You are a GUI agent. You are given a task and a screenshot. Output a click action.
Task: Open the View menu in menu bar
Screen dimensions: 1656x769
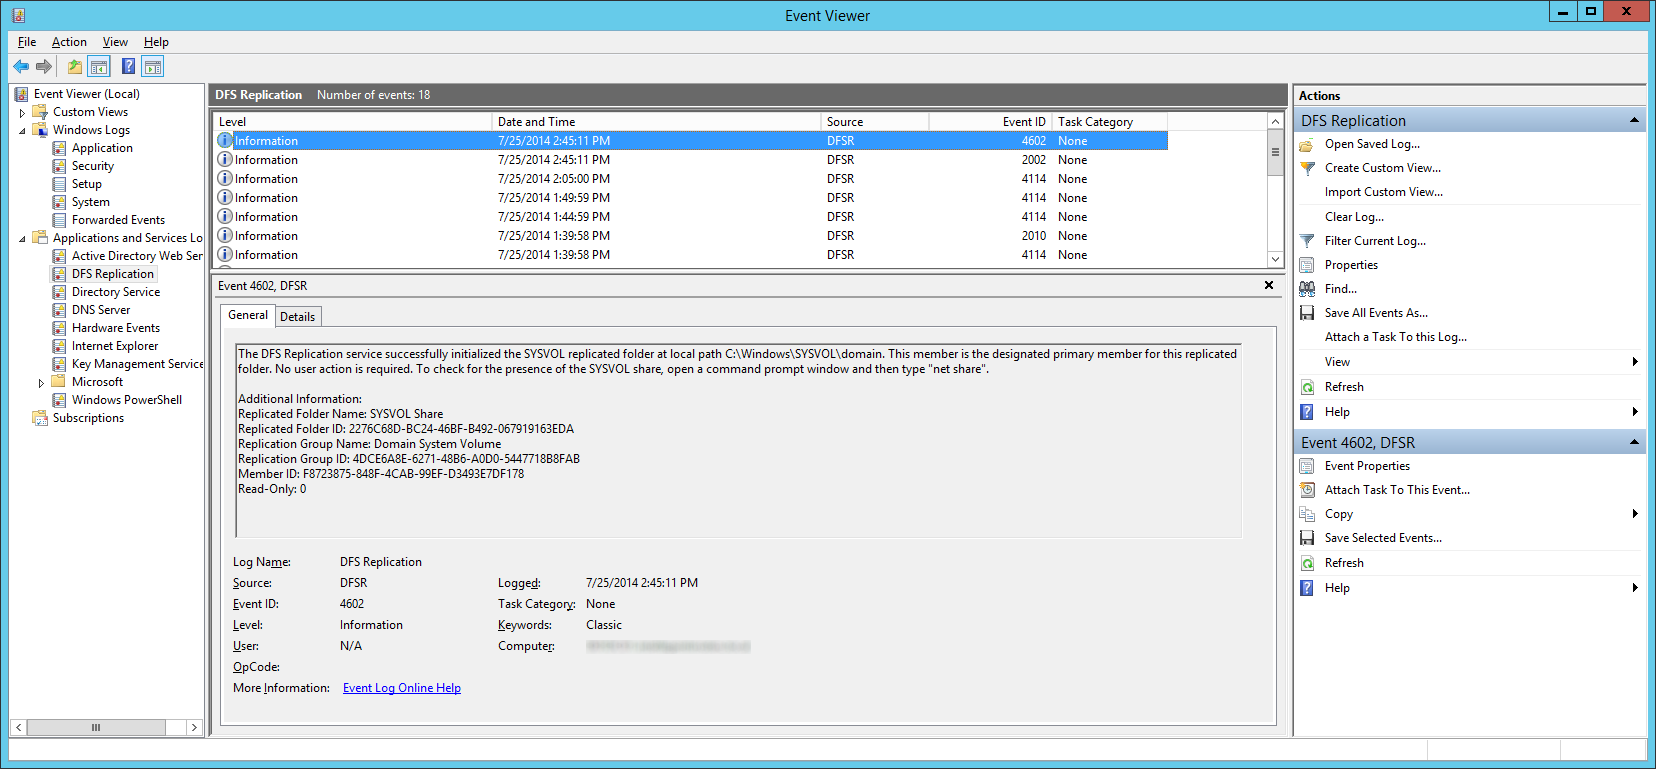tap(115, 42)
